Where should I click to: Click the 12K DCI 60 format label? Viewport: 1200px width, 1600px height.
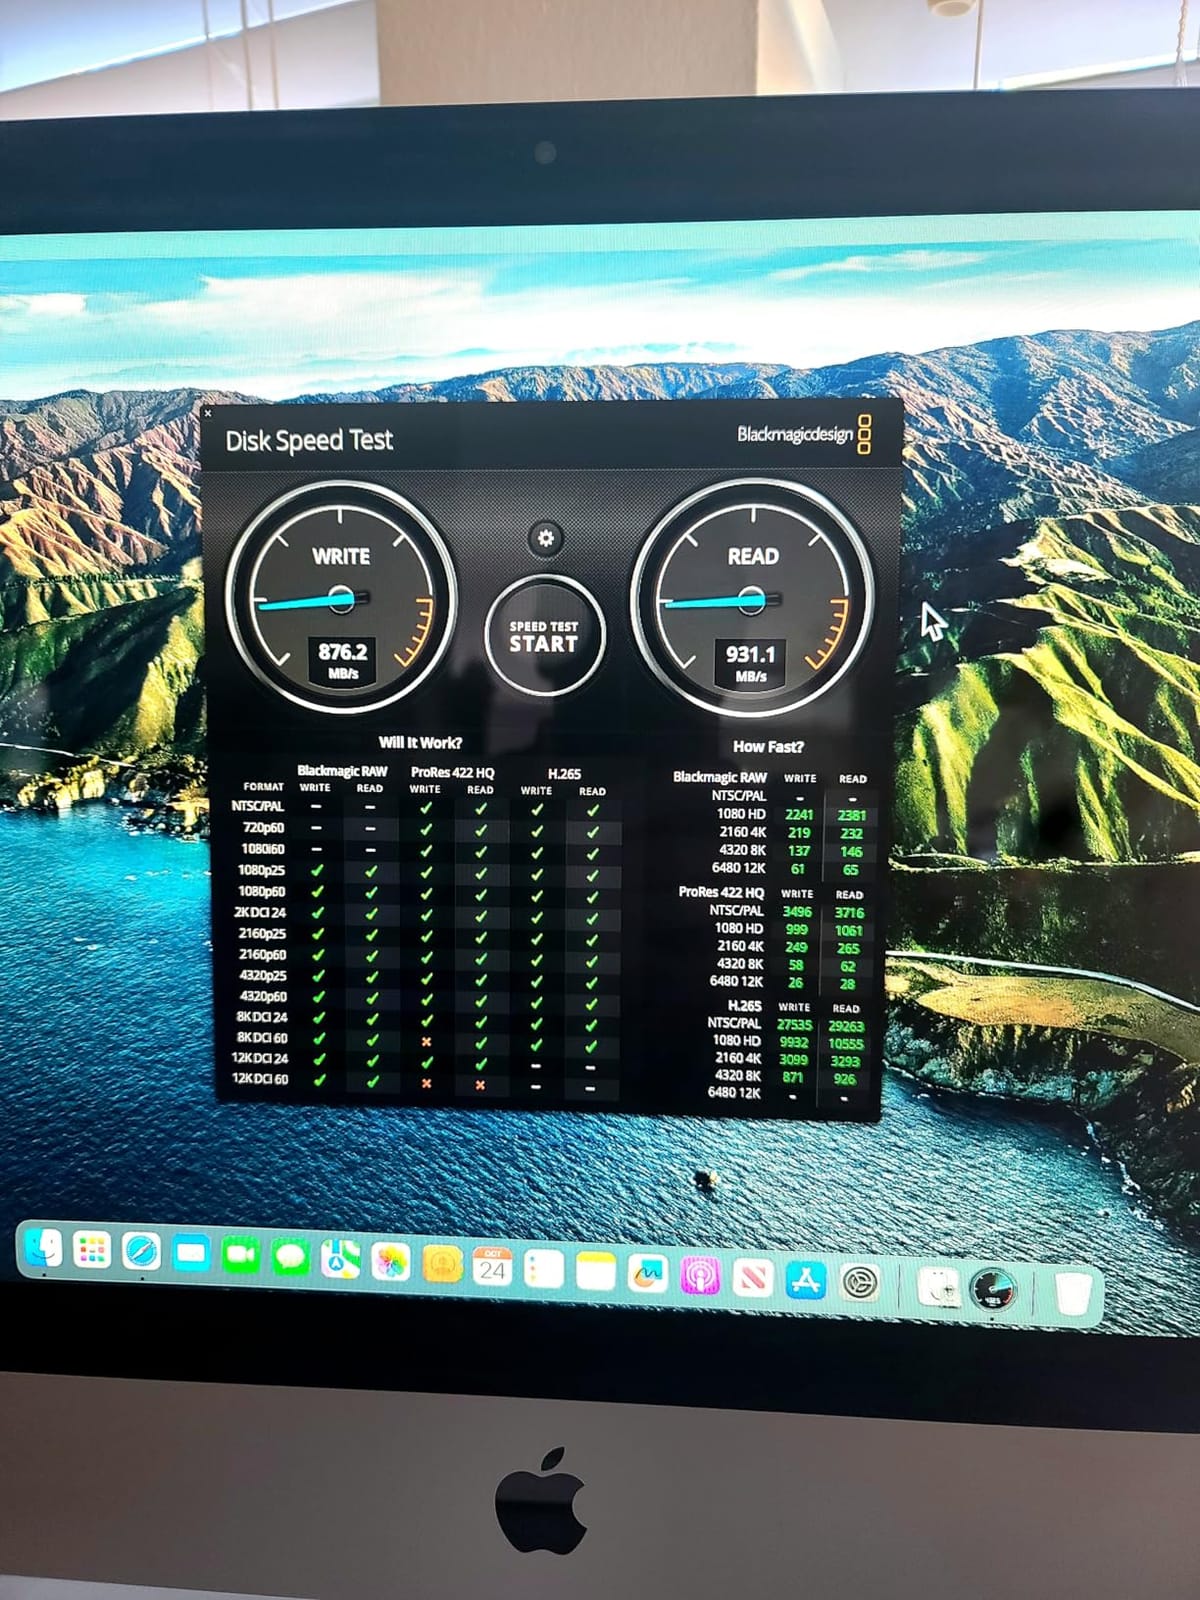click(260, 1079)
